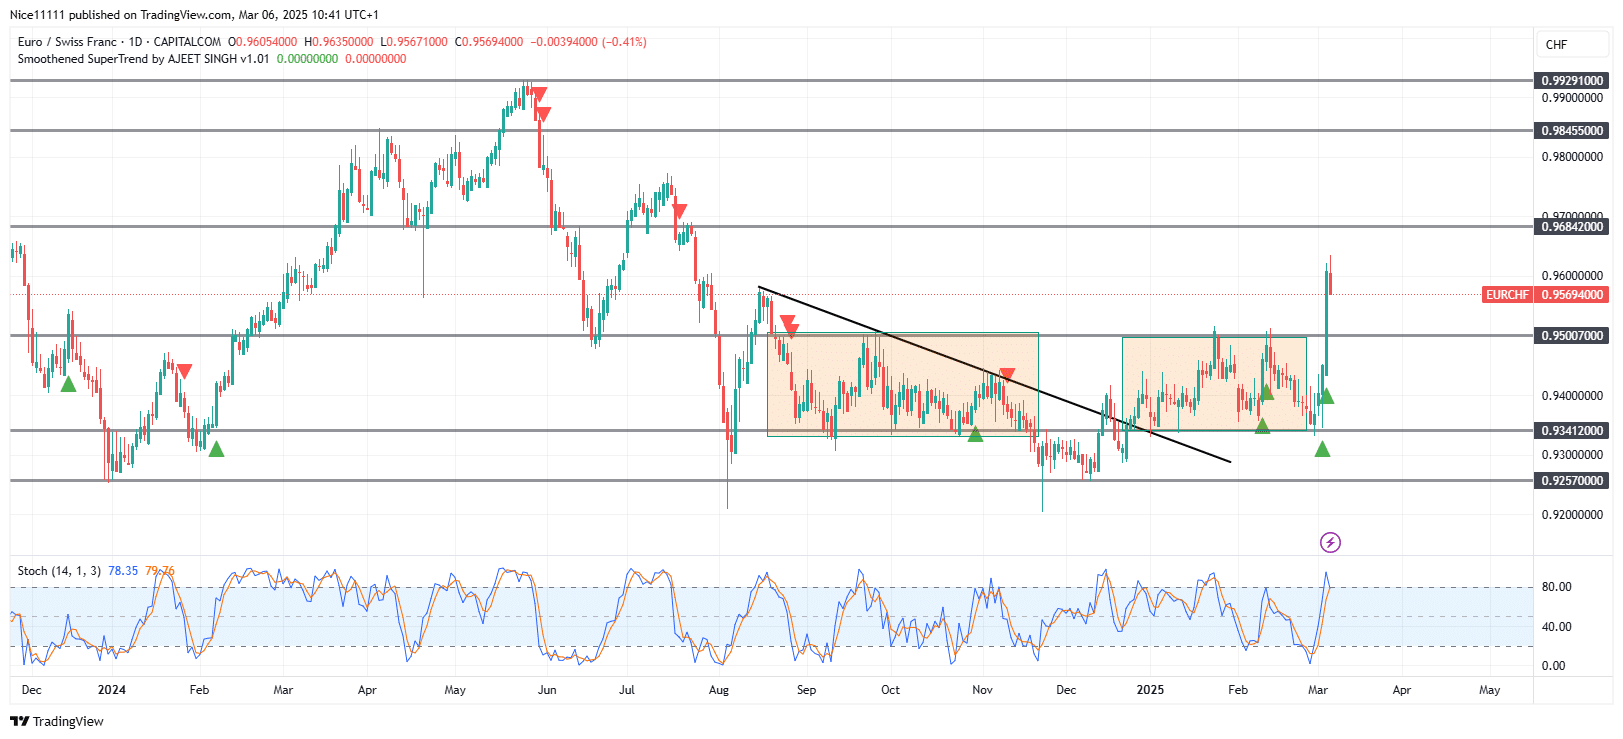
Task: Click the Jun label on time axis
Action: pos(547,690)
